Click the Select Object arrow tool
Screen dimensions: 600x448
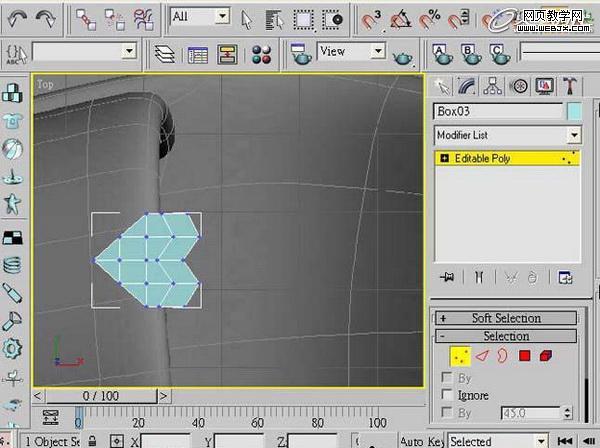[247, 19]
